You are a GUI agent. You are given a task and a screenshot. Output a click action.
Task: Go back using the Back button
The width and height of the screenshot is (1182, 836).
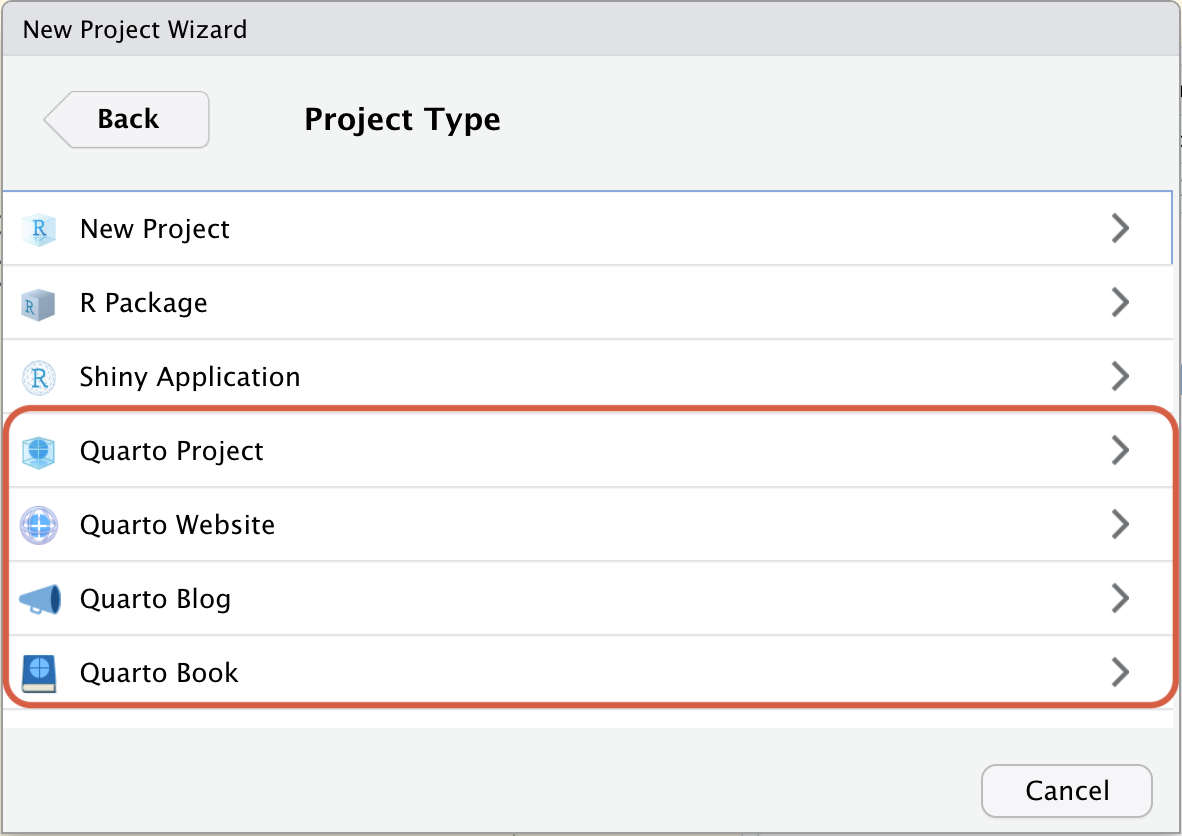coord(127,119)
